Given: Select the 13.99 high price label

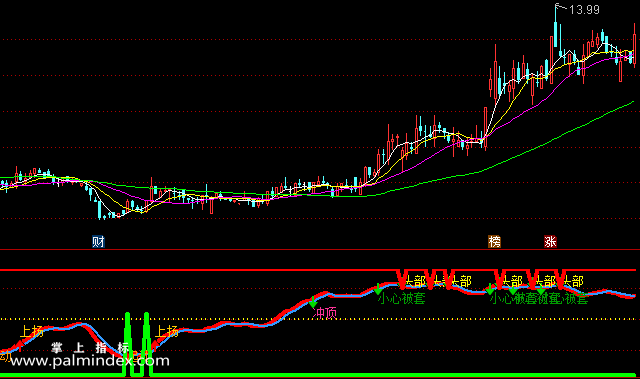Looking at the screenshot, I should tap(584, 10).
